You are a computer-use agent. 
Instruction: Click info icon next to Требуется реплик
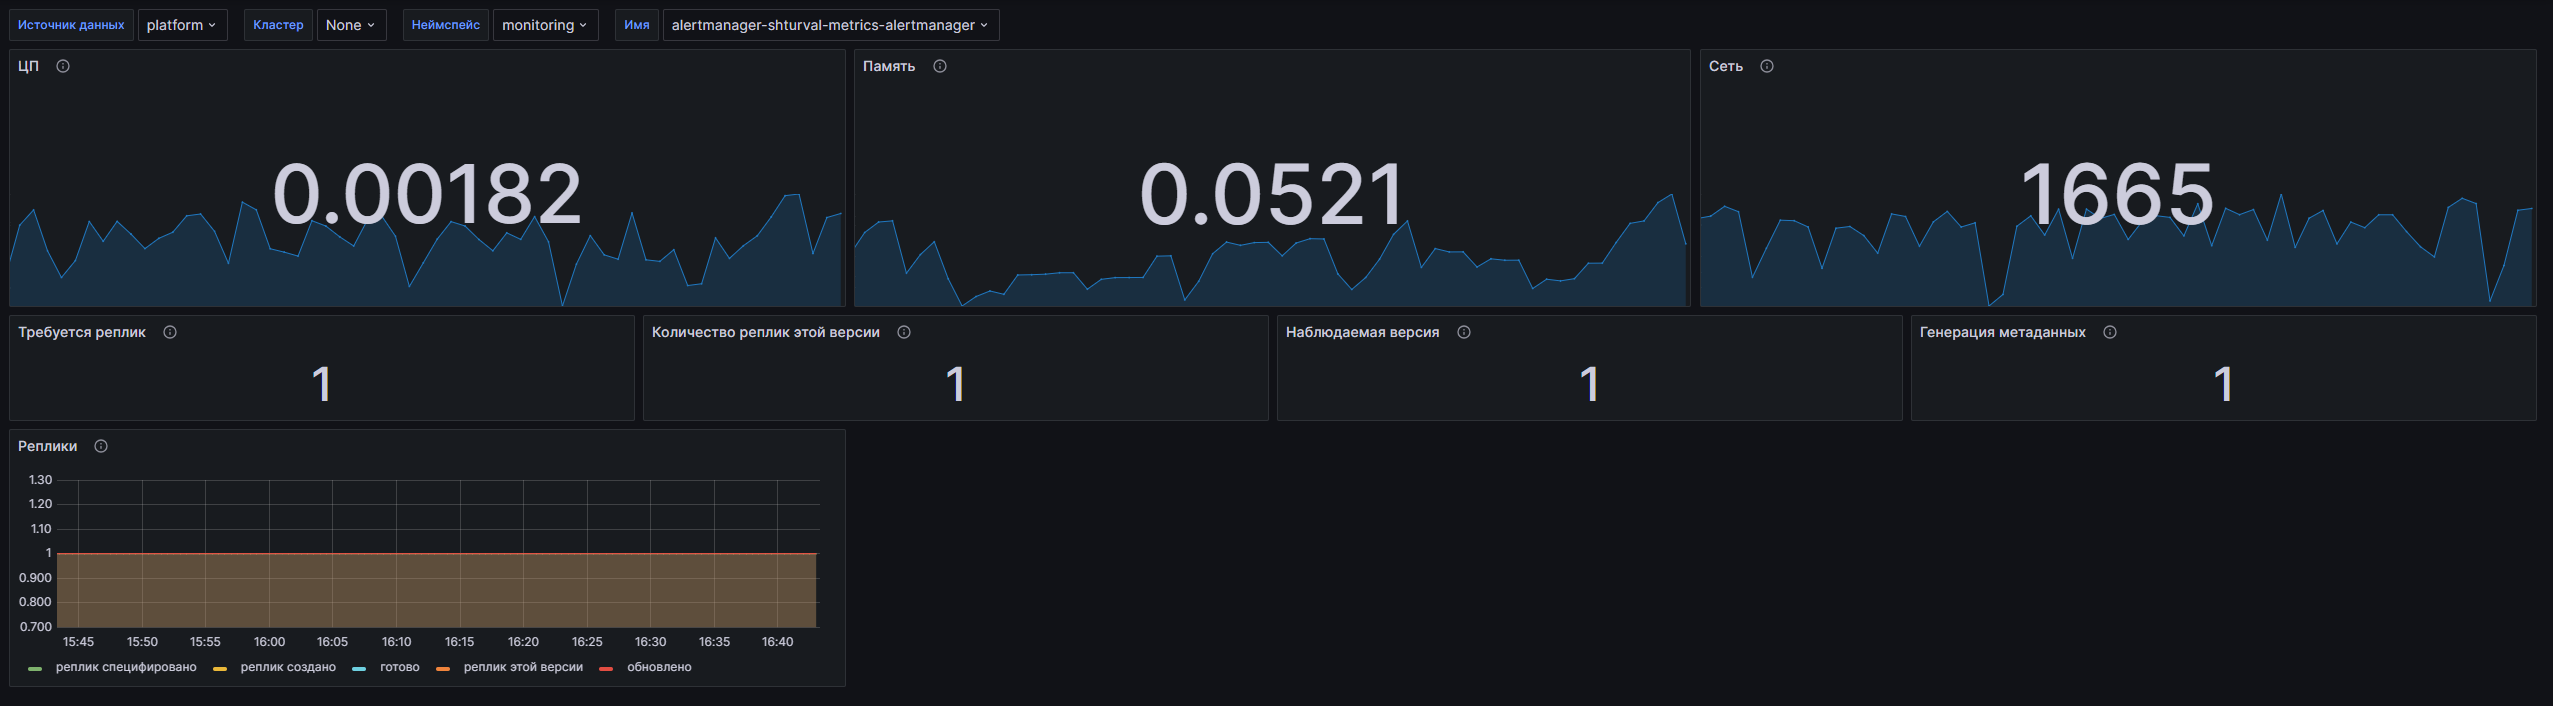tap(170, 332)
